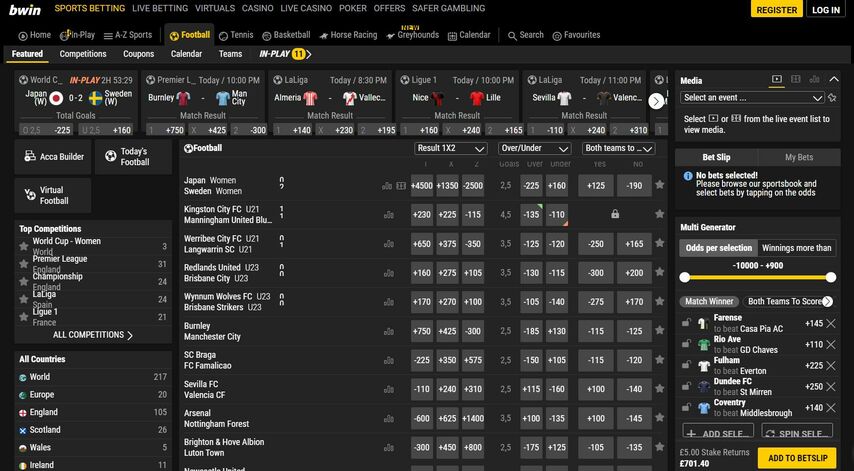Screen dimensions: 854x471
Task: View stats icon for Japan Women match
Action: click(387, 186)
